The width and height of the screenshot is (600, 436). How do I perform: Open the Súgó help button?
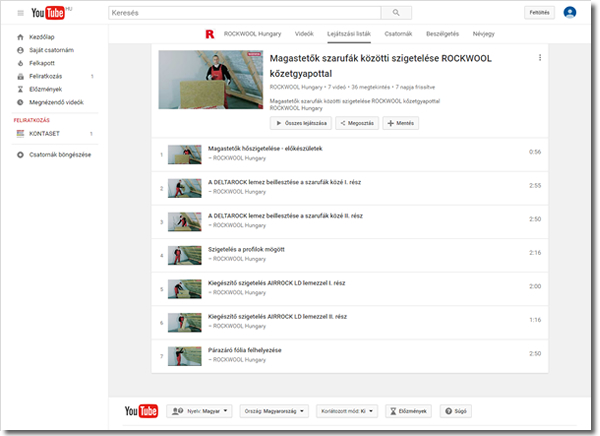[456, 411]
